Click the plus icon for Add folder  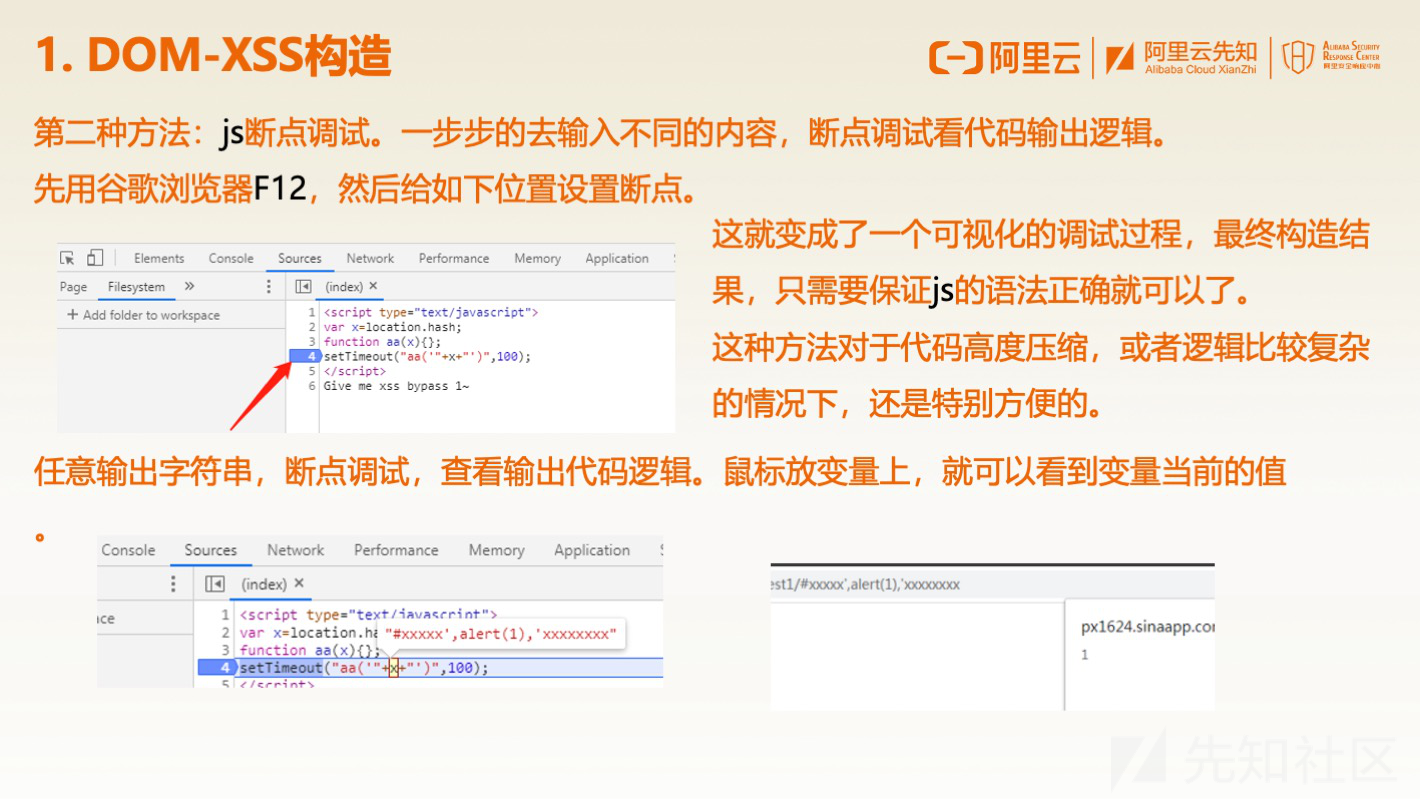(x=72, y=315)
